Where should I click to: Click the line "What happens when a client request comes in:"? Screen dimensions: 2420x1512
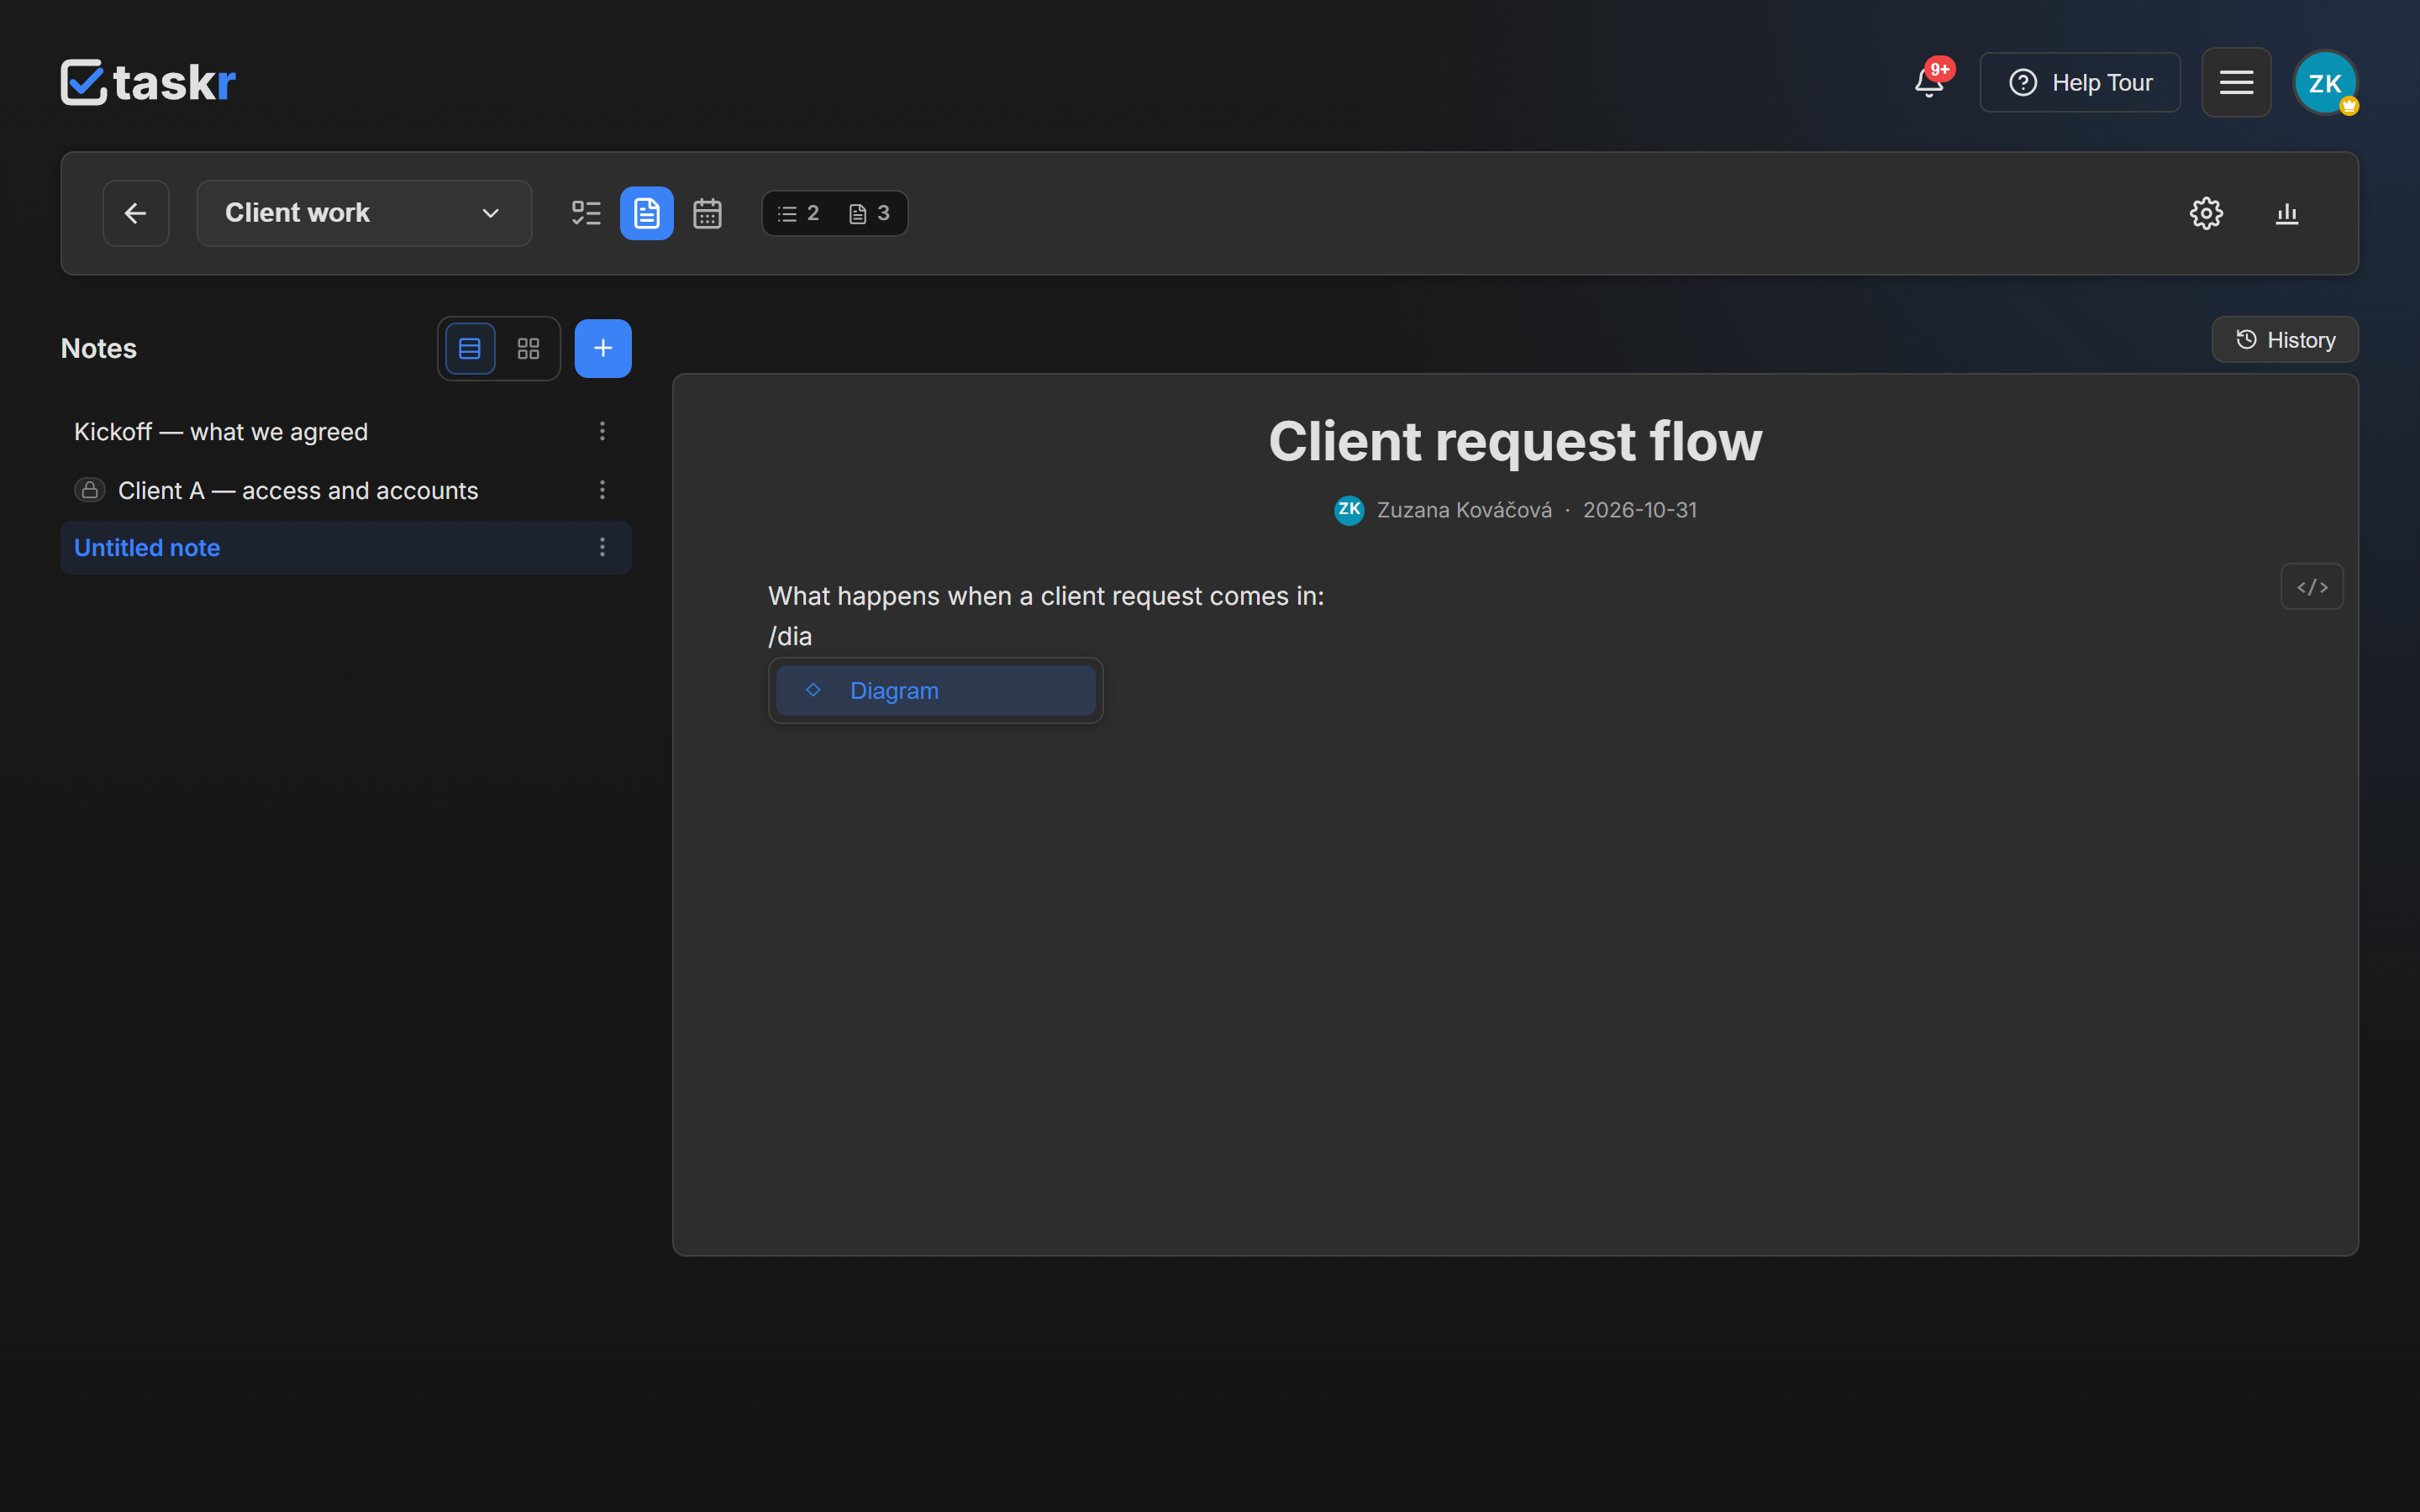click(1046, 596)
